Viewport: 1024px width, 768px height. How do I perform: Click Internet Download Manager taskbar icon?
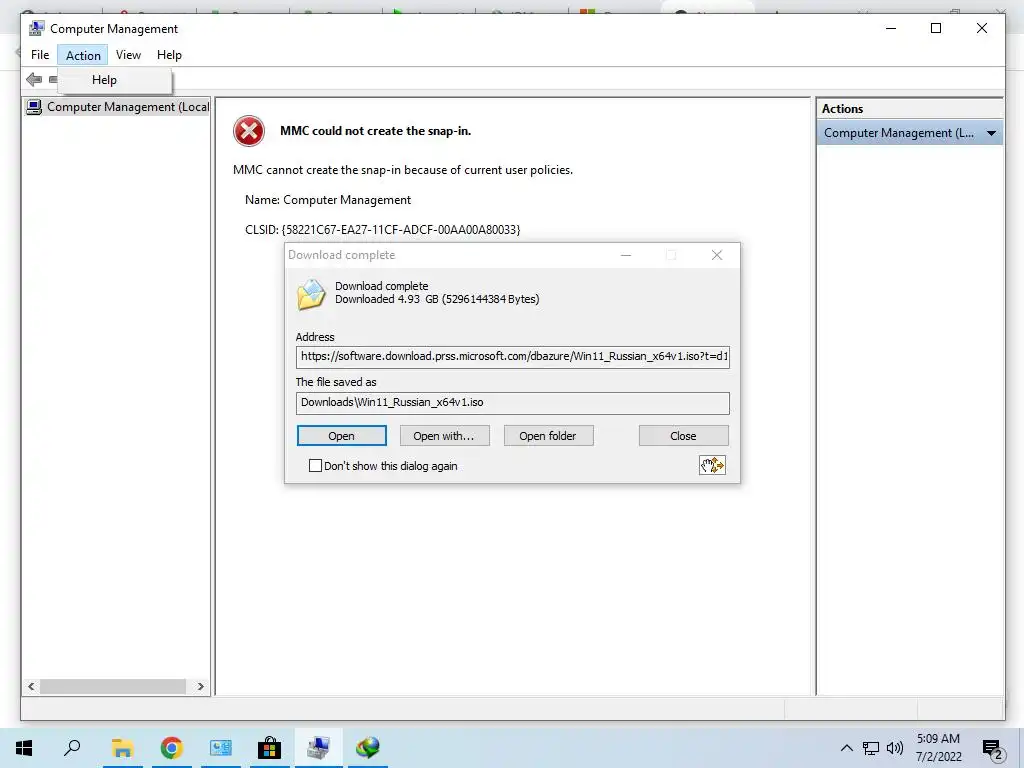tap(368, 748)
